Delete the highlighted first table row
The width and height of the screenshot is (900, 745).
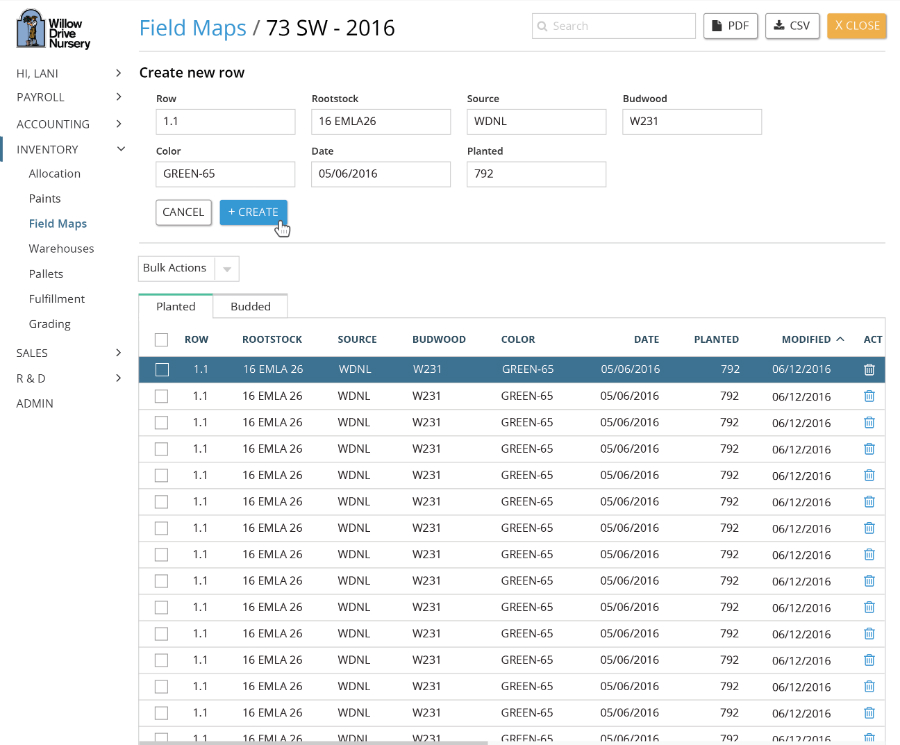pos(868,370)
